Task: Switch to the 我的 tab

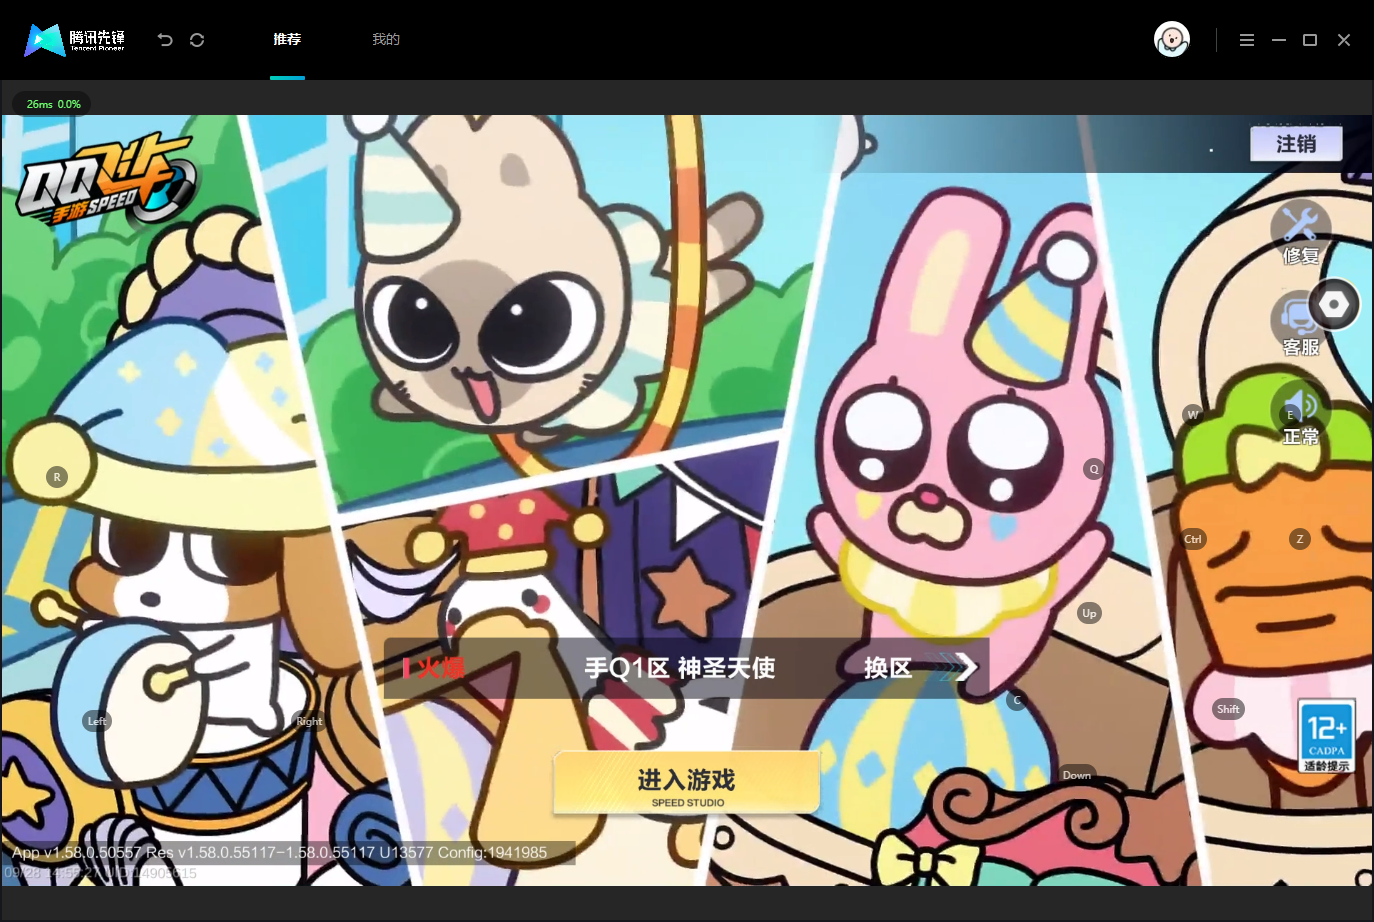Action: (x=386, y=40)
